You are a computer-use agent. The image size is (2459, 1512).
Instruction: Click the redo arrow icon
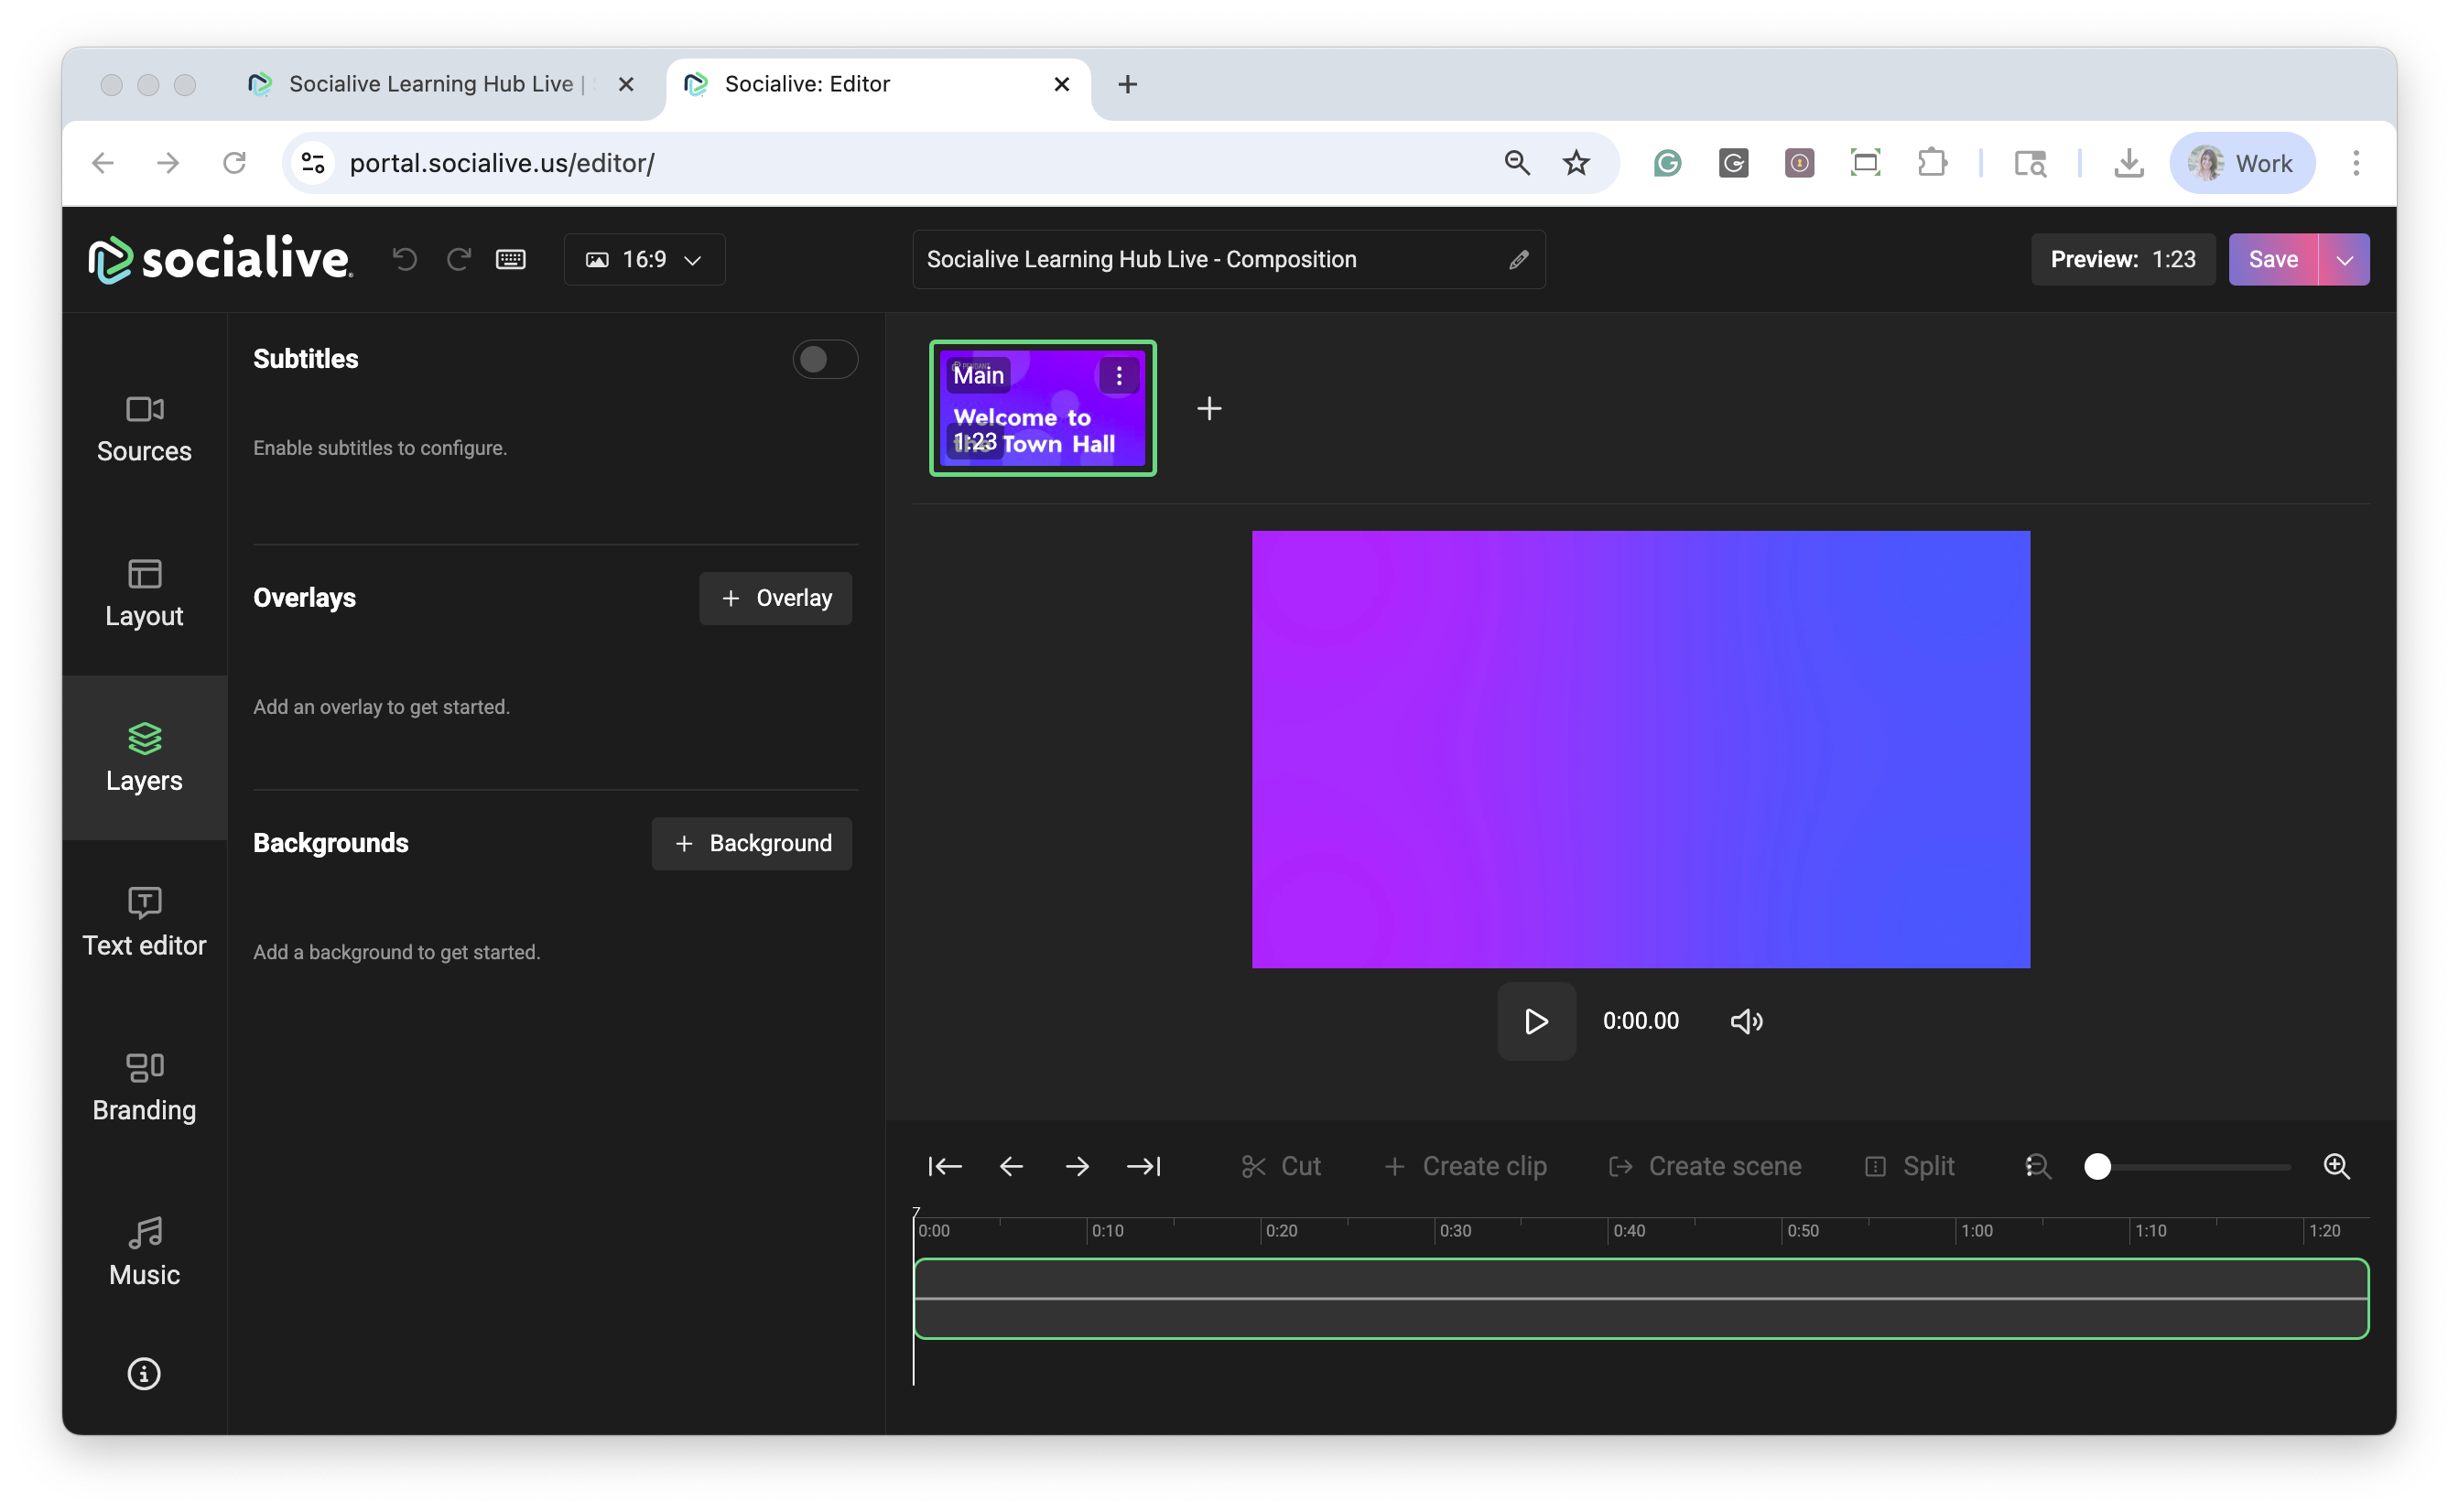click(x=459, y=260)
